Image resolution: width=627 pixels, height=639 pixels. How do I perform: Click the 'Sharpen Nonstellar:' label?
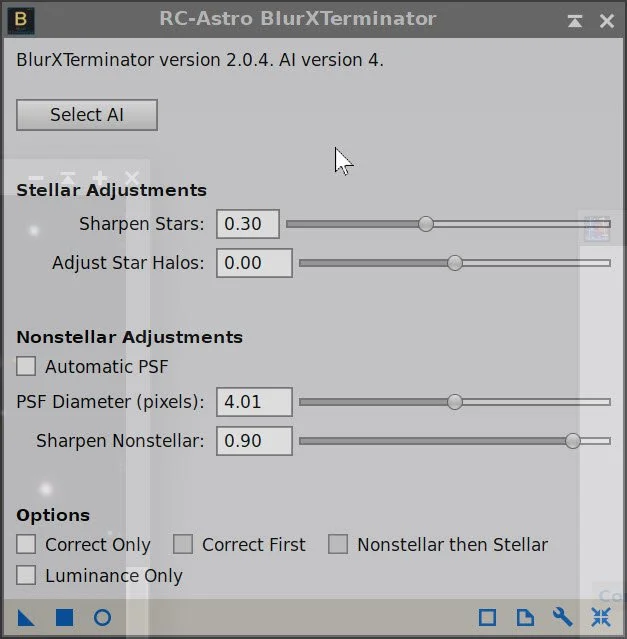pos(120,441)
